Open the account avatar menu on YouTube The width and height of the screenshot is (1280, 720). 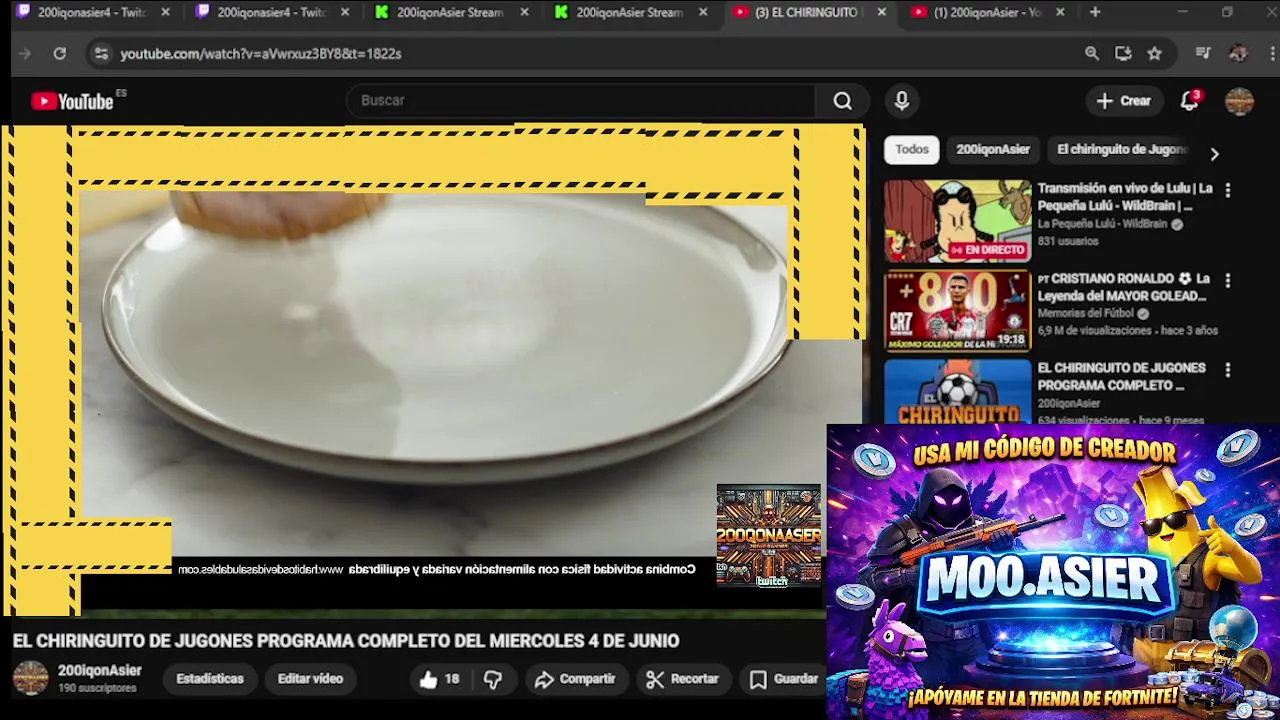click(x=1239, y=101)
